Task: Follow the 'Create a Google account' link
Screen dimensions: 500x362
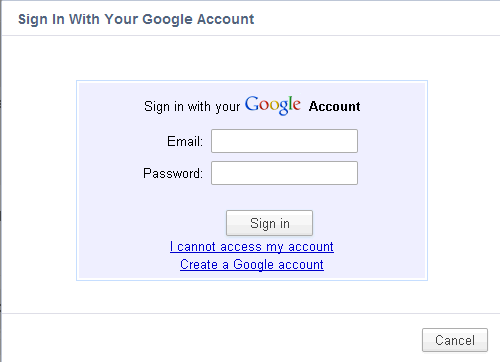Action: click(252, 265)
